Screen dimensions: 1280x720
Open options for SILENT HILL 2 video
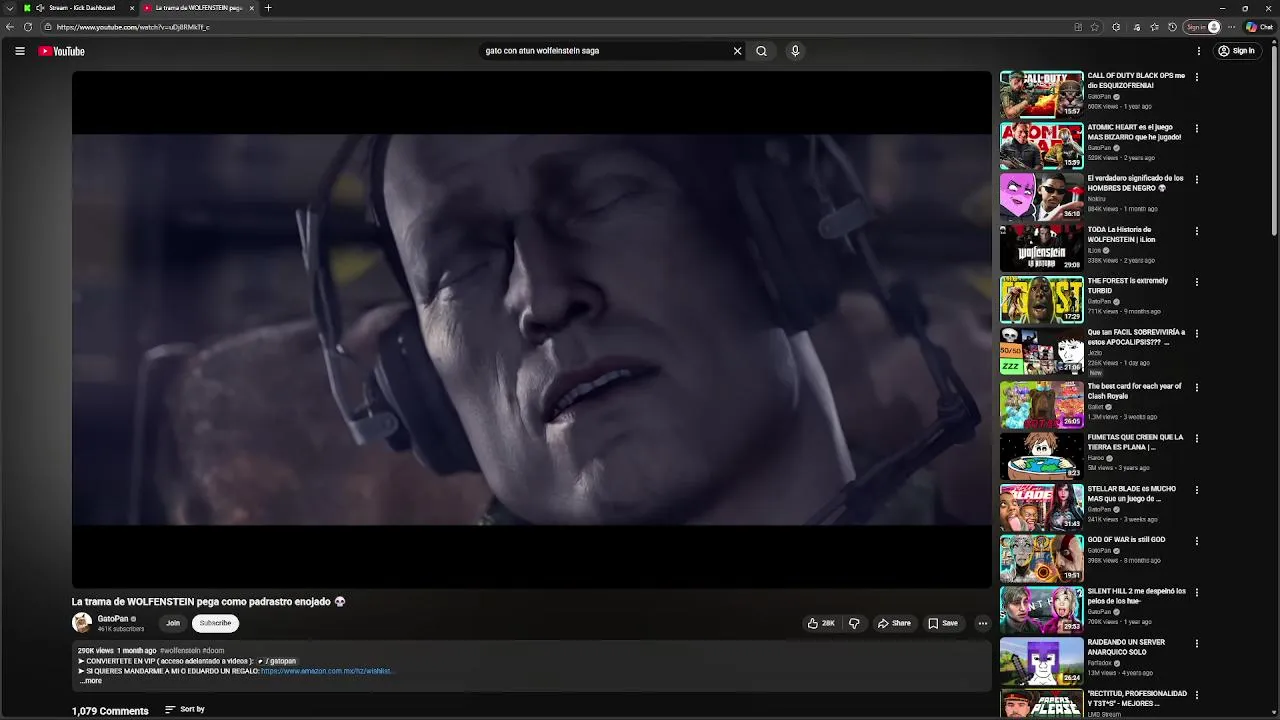tap(1196, 593)
